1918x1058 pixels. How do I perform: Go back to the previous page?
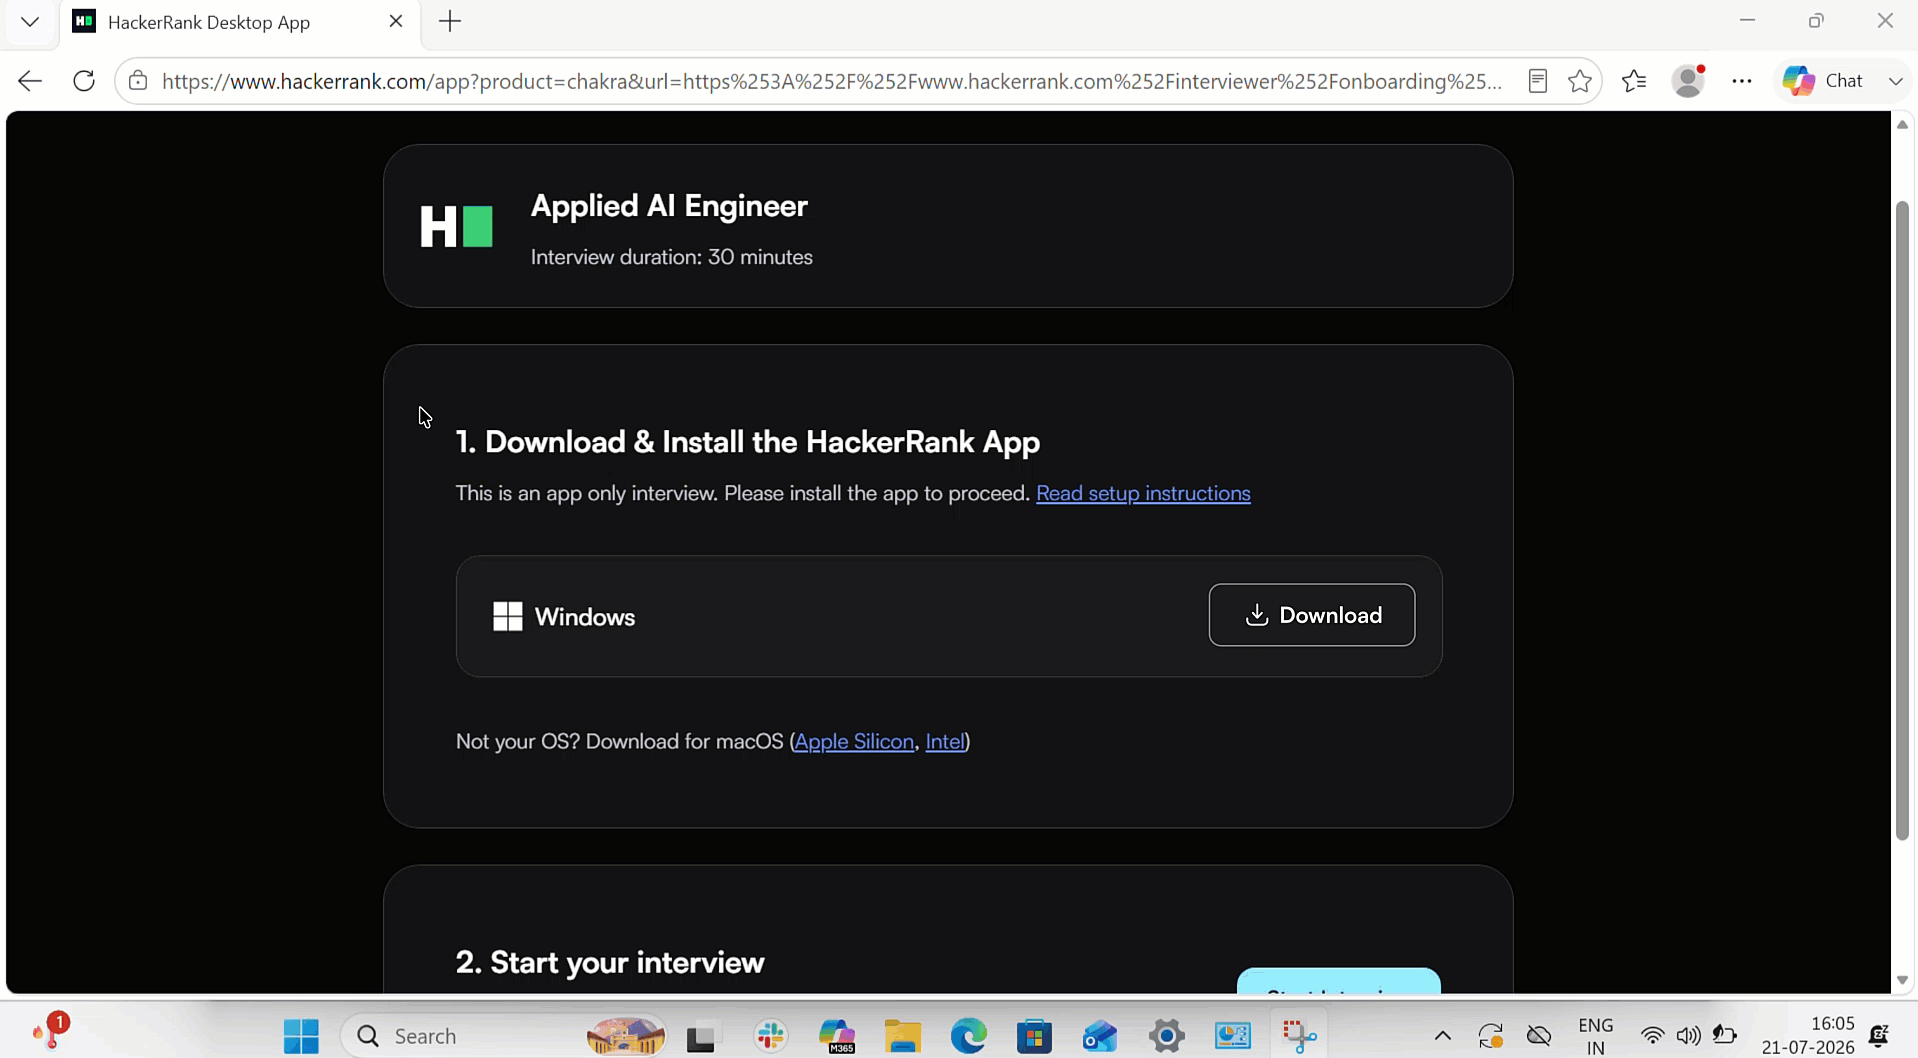click(30, 81)
